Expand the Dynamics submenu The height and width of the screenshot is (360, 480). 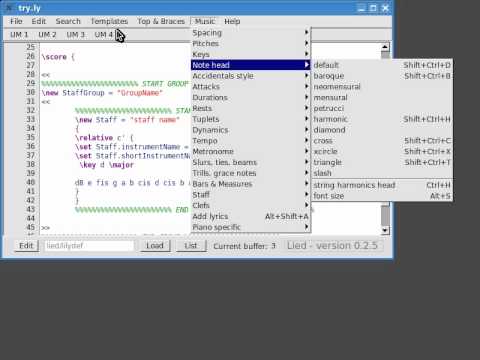(251, 130)
